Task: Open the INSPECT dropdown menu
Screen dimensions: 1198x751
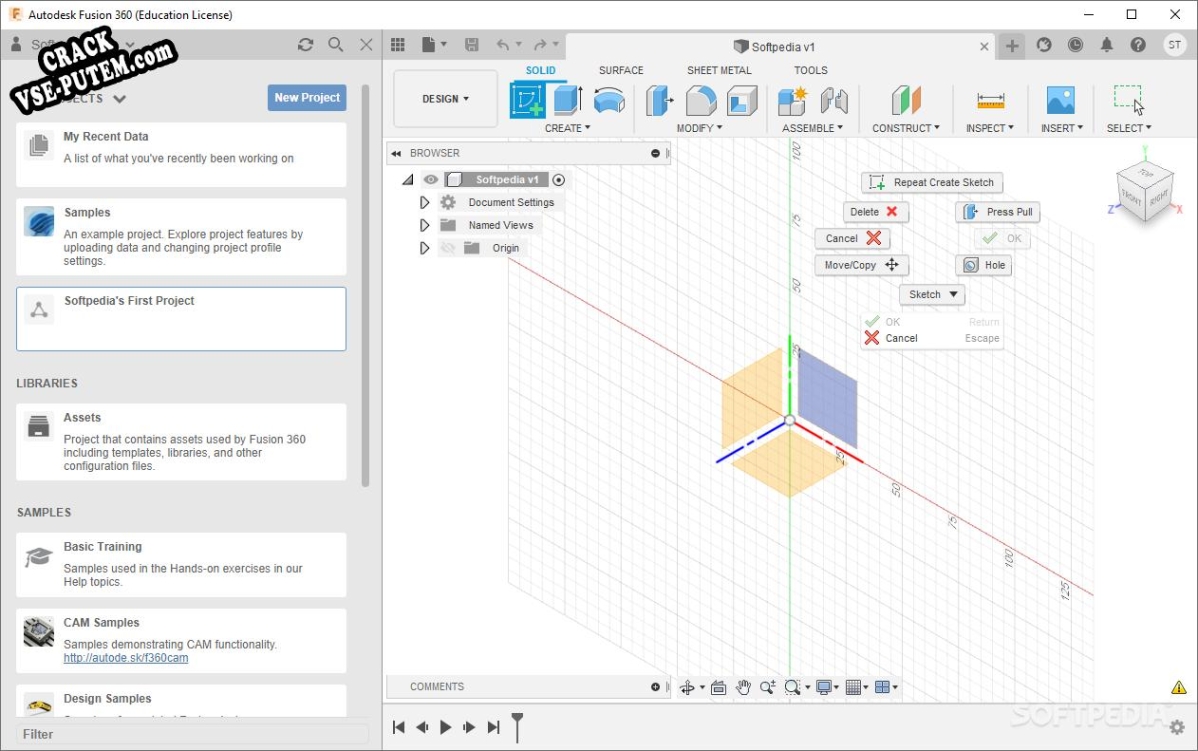Action: pos(989,128)
